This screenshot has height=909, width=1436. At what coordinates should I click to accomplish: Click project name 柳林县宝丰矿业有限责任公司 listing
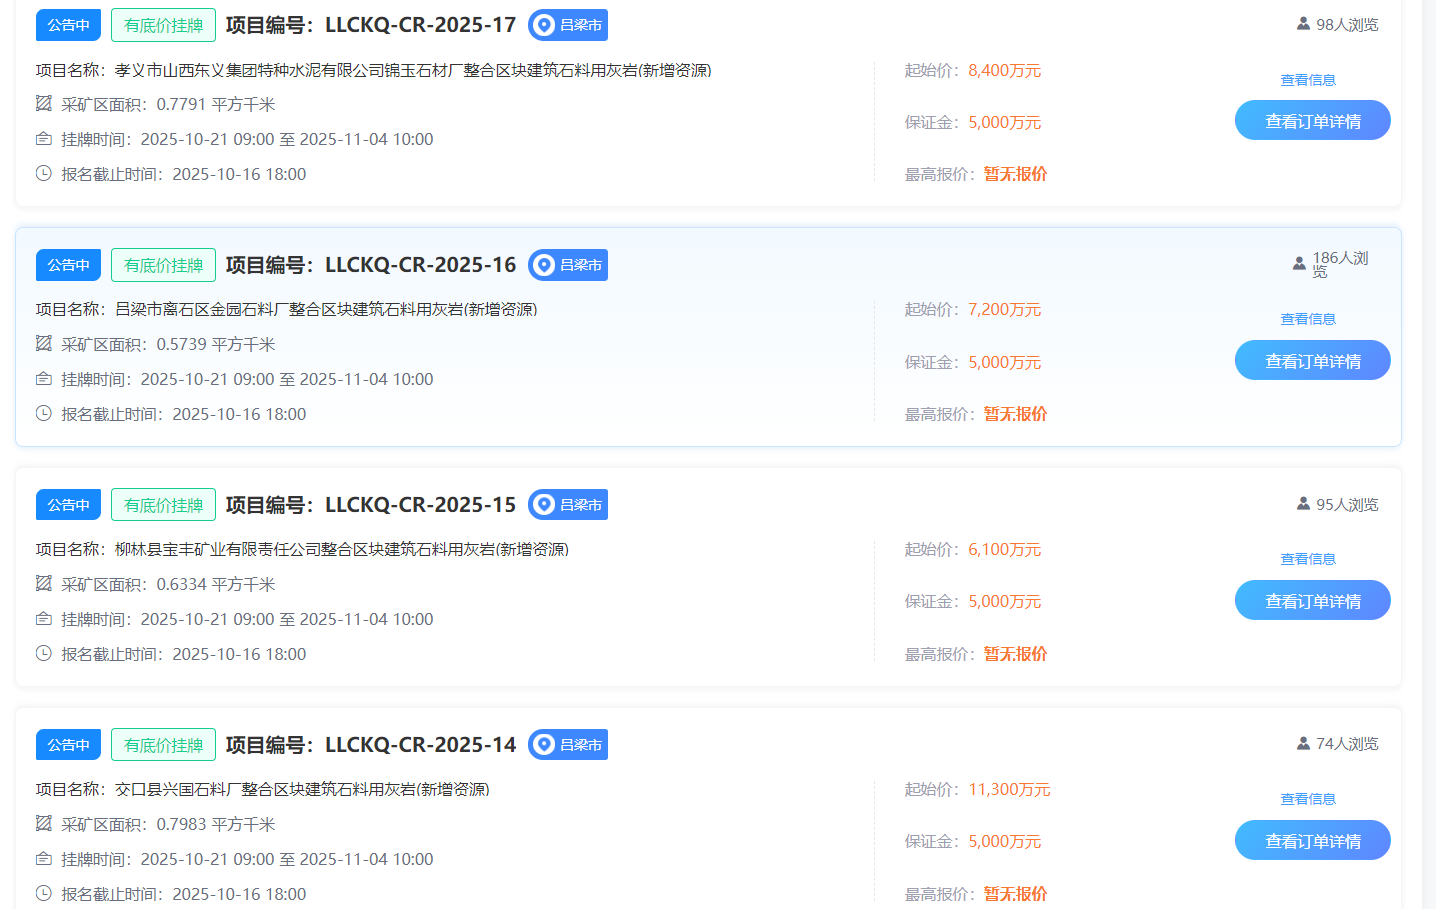click(341, 550)
